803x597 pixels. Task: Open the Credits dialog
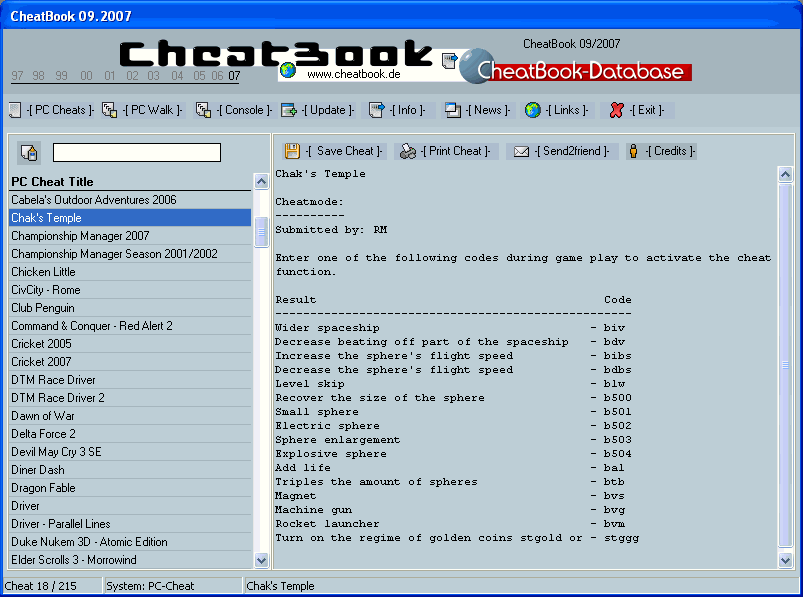pyautogui.click(x=633, y=151)
